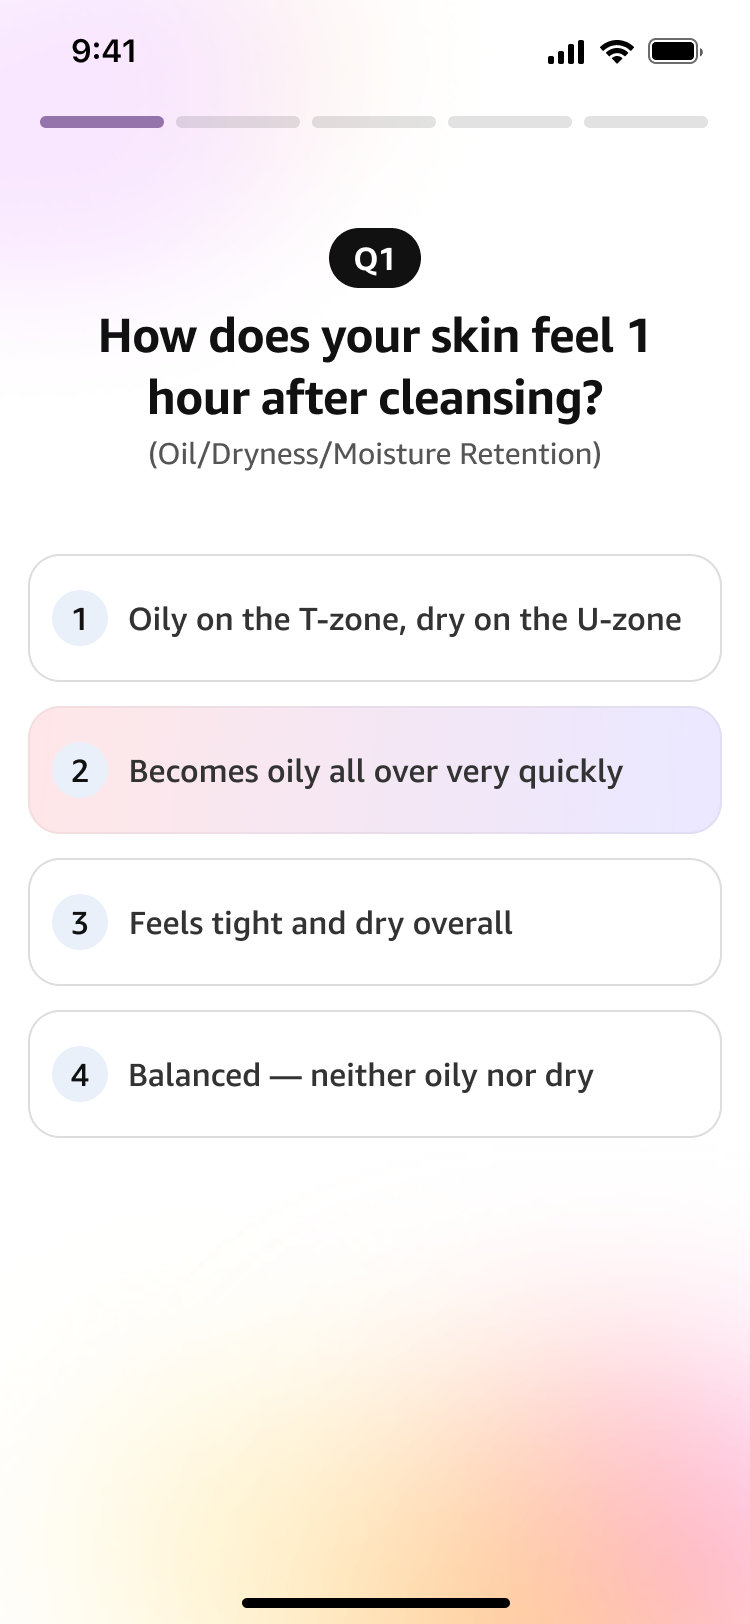Click the black Q1 question badge
The height and width of the screenshot is (1624, 750).
click(x=375, y=259)
